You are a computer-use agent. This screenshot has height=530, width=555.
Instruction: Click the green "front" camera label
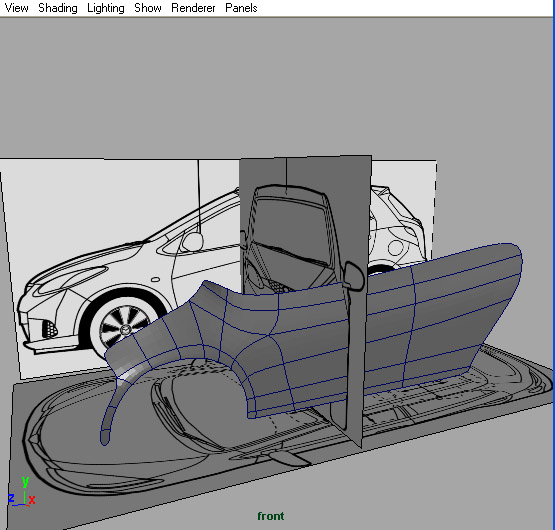point(270,516)
